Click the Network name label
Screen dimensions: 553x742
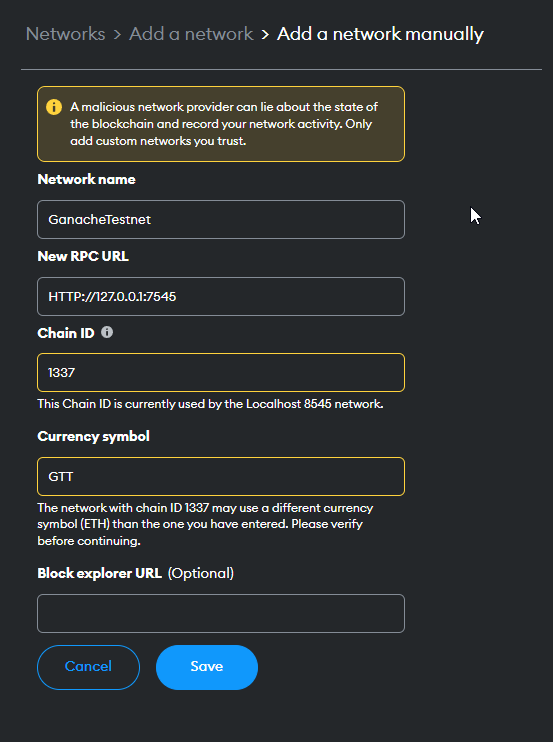tap(87, 179)
